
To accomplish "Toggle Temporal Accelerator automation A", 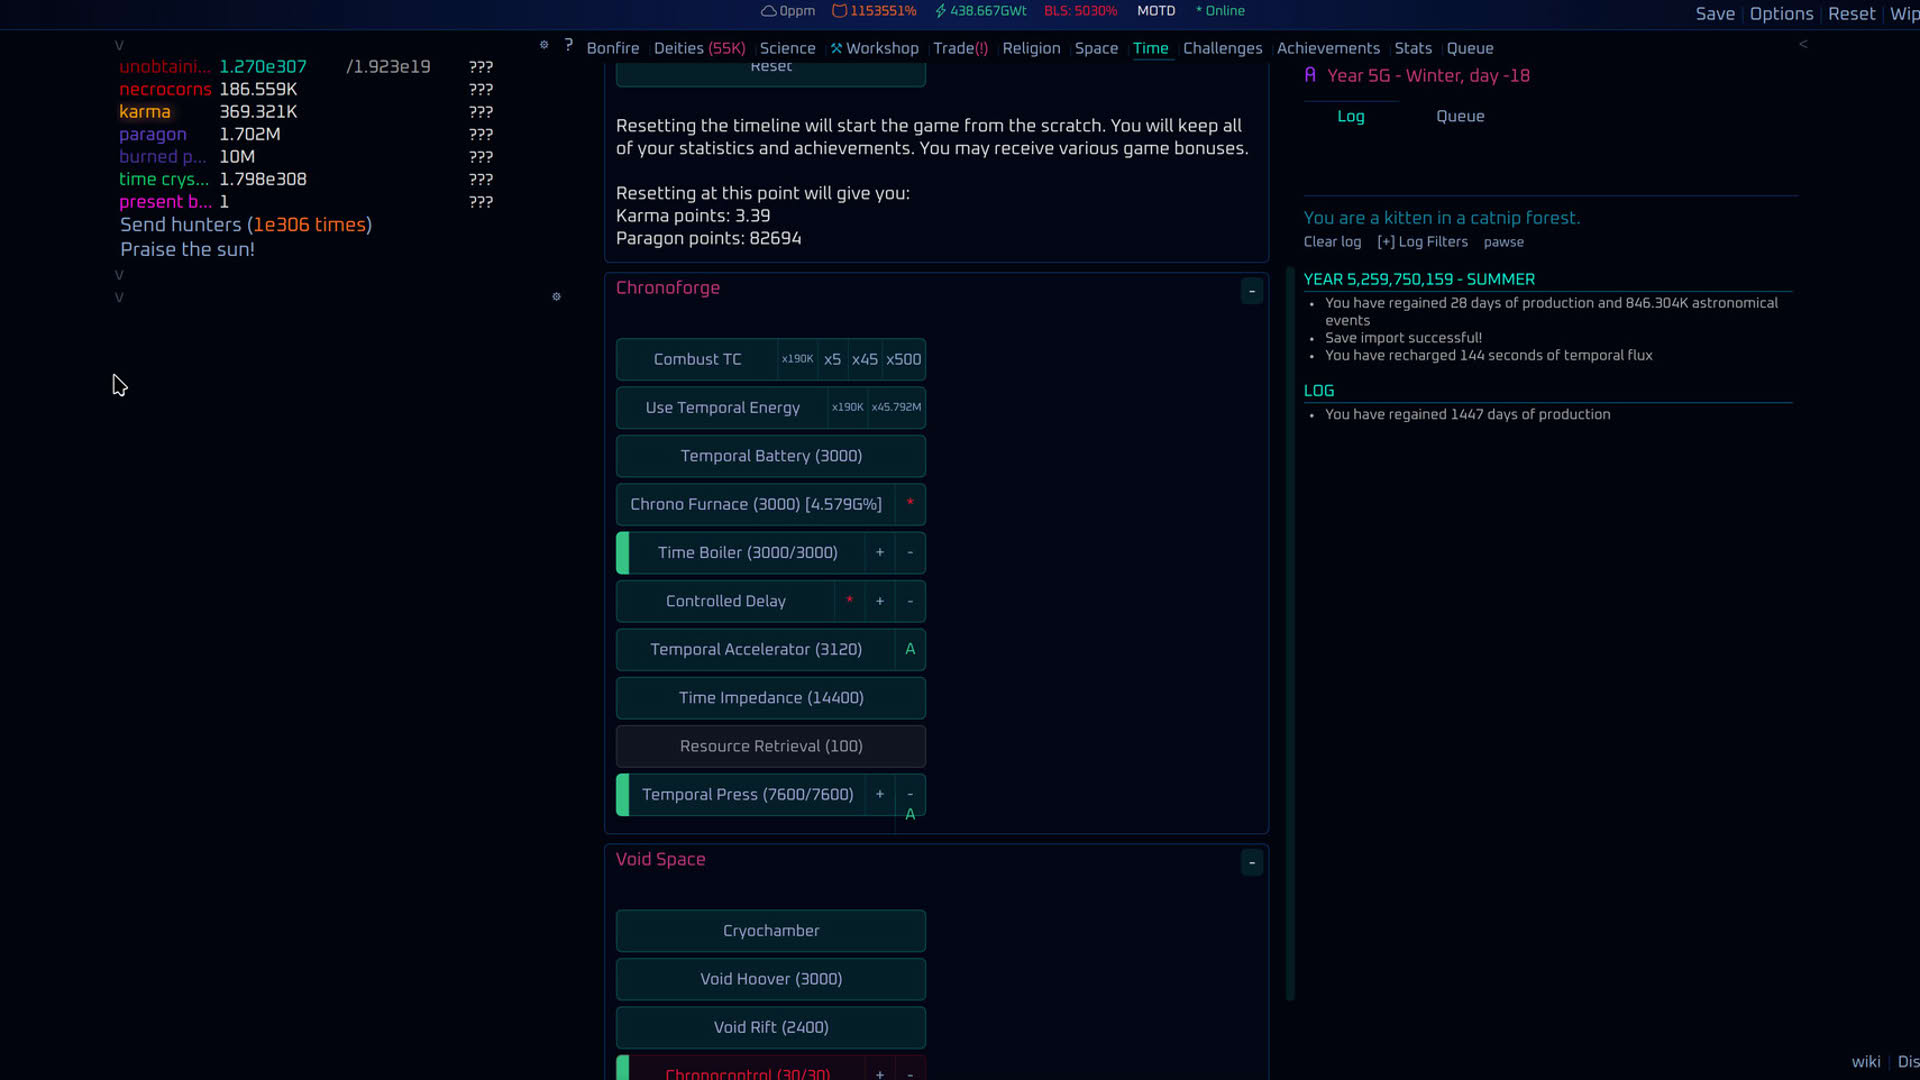I will coord(910,649).
